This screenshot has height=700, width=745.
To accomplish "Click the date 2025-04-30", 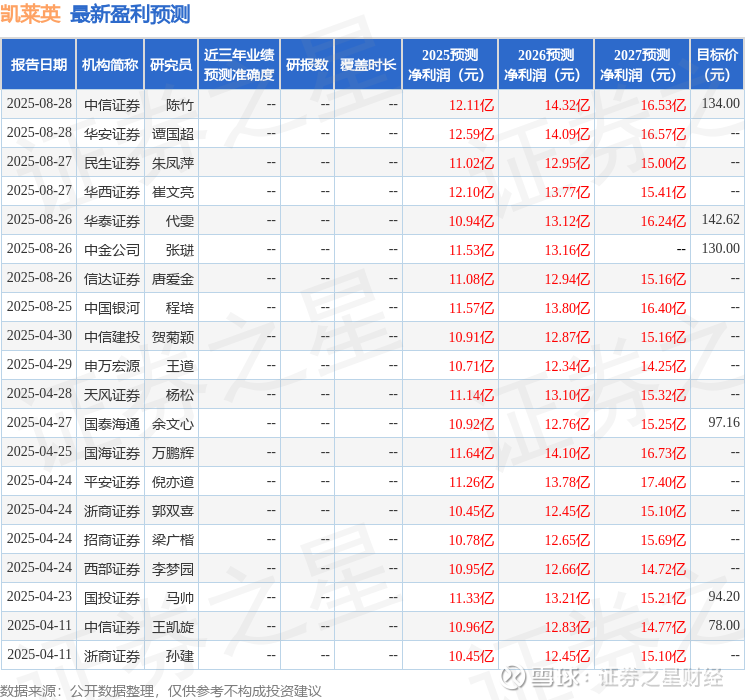I will (39, 335).
